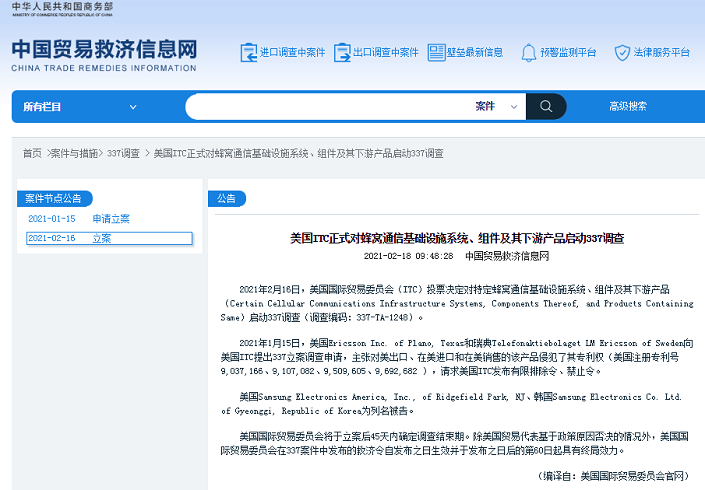
Task: Select the 公告 tab header
Action: pyautogui.click(x=227, y=199)
